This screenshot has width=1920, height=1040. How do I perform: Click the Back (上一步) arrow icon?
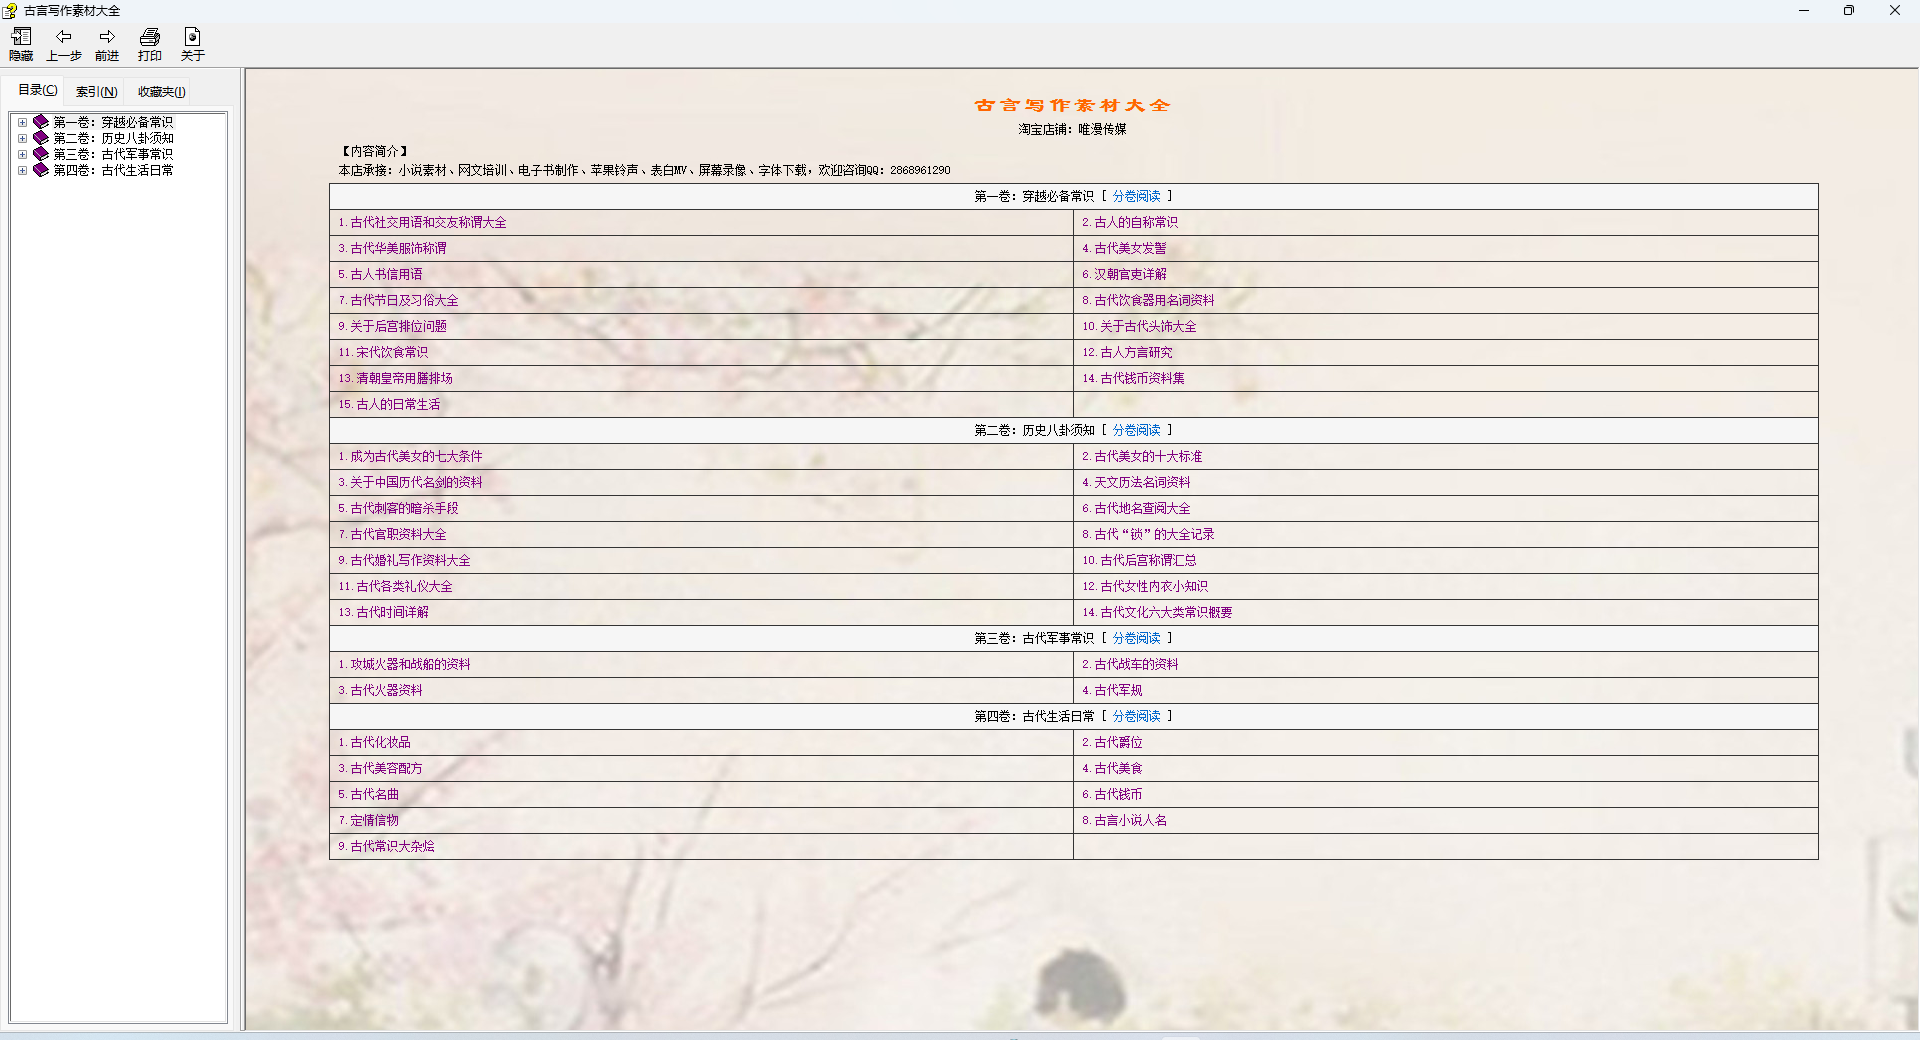(x=64, y=37)
